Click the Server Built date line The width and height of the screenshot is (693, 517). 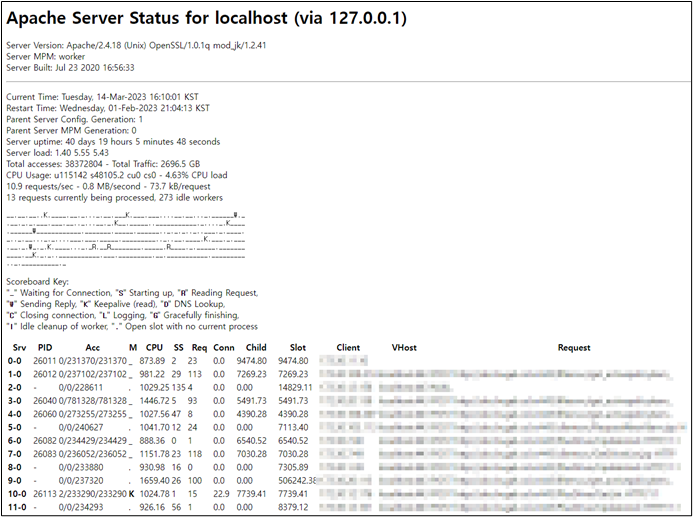click(70, 68)
